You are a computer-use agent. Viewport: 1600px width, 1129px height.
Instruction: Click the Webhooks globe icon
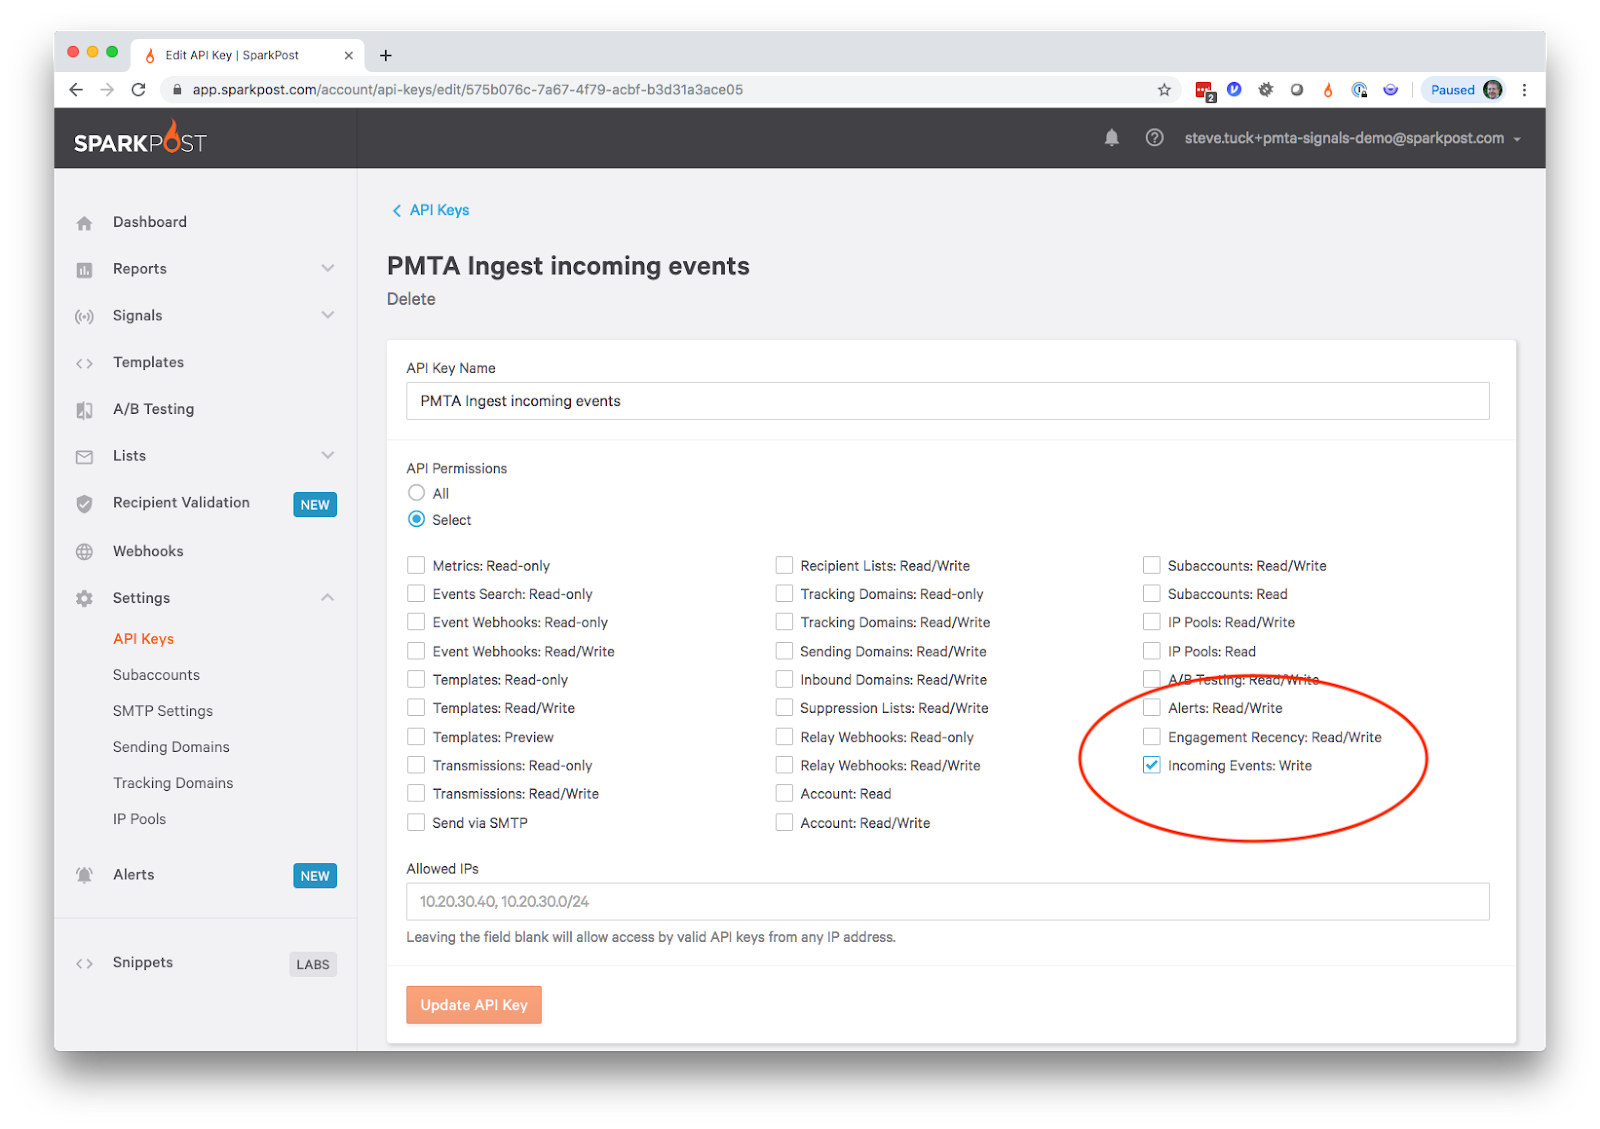point(84,551)
